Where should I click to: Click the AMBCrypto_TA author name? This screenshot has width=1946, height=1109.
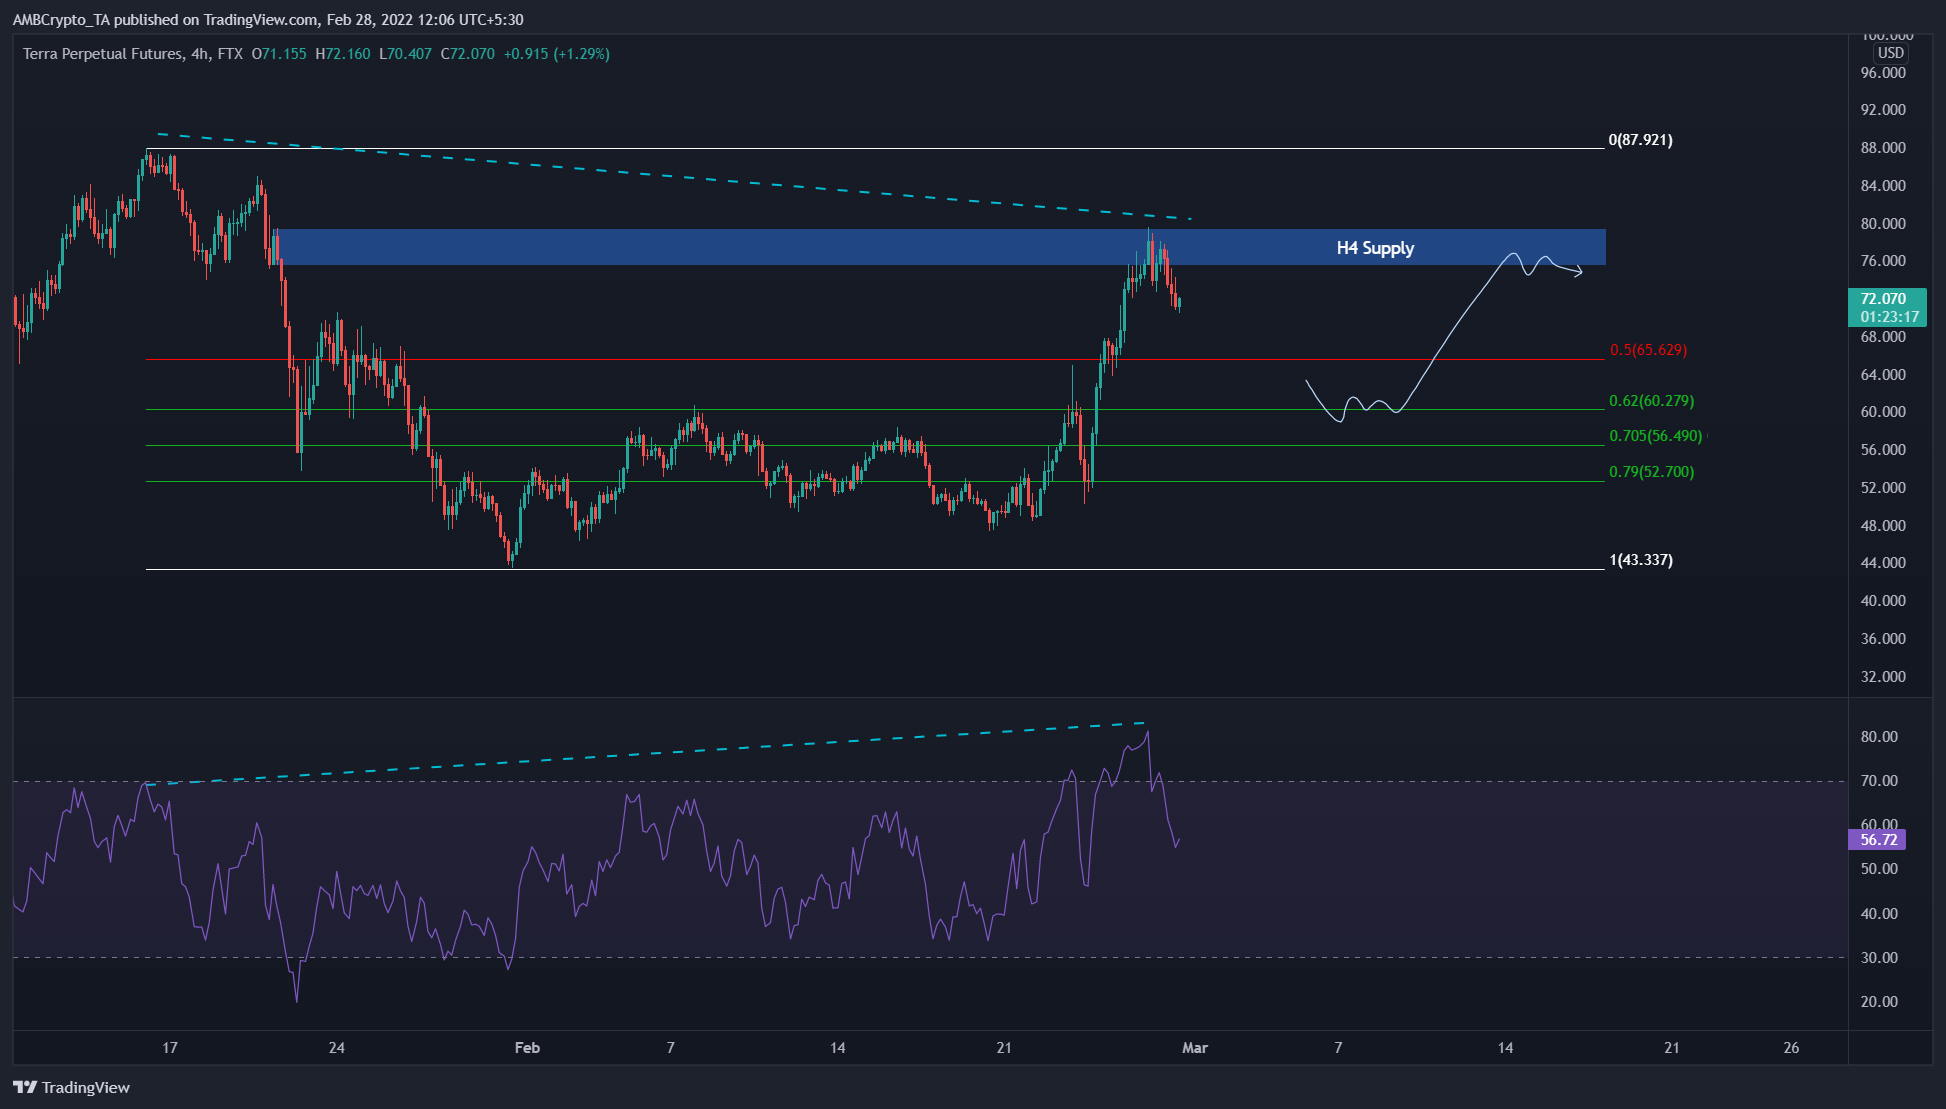tap(63, 19)
